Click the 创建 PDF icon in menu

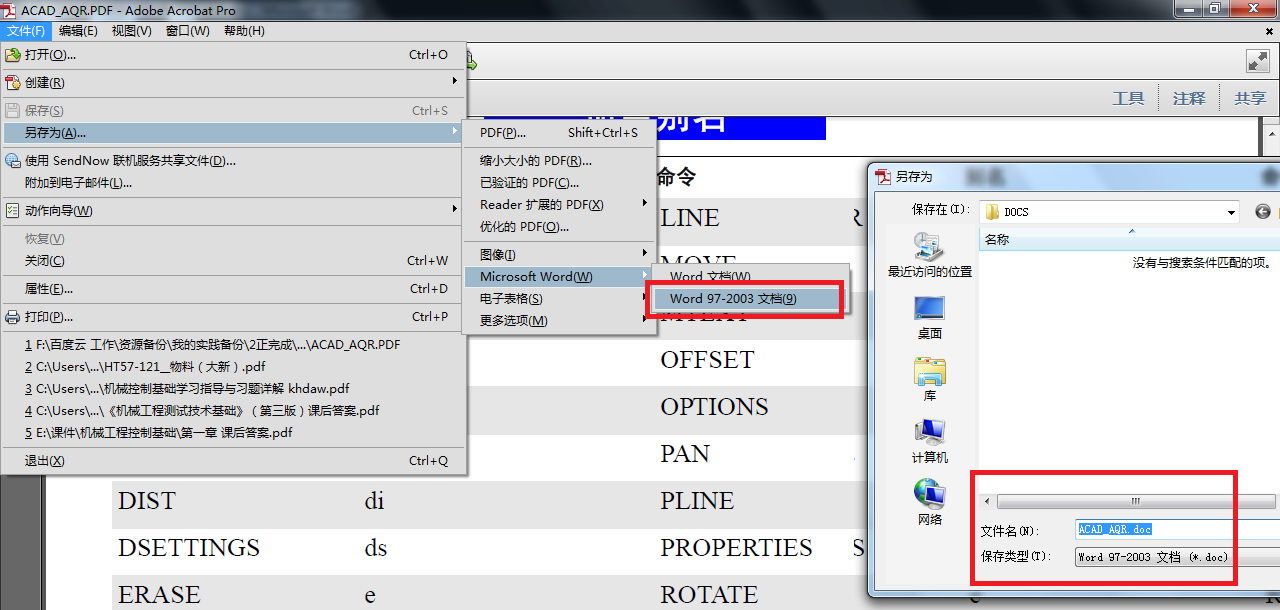13,83
